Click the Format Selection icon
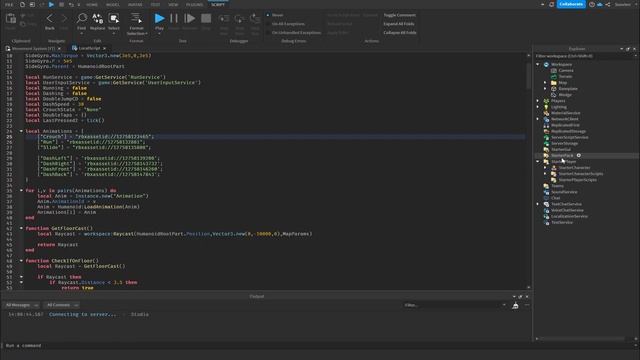The height and width of the screenshot is (360, 640). (x=136, y=18)
